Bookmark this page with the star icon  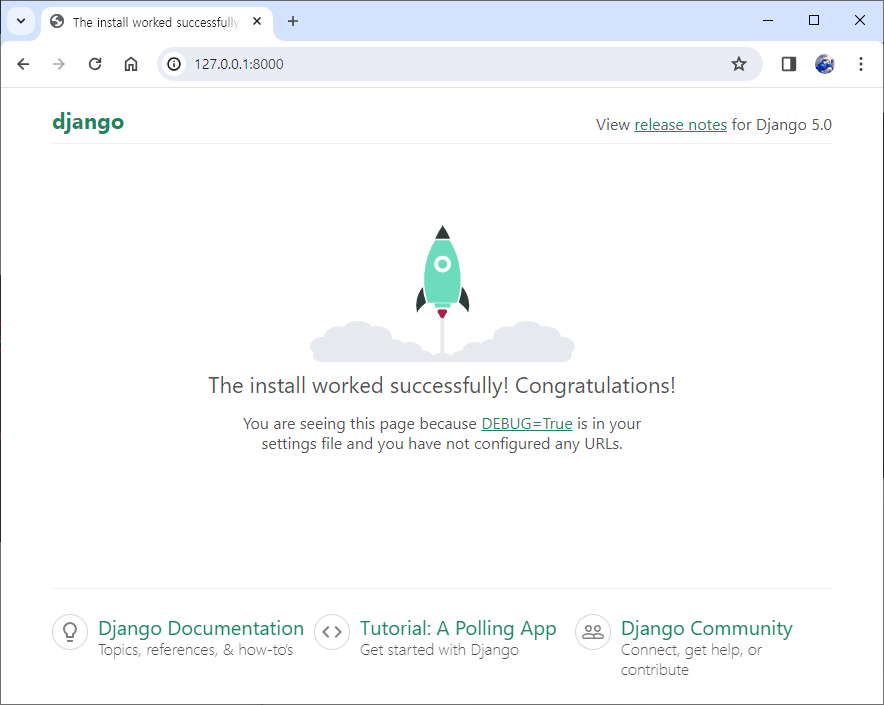tap(739, 64)
